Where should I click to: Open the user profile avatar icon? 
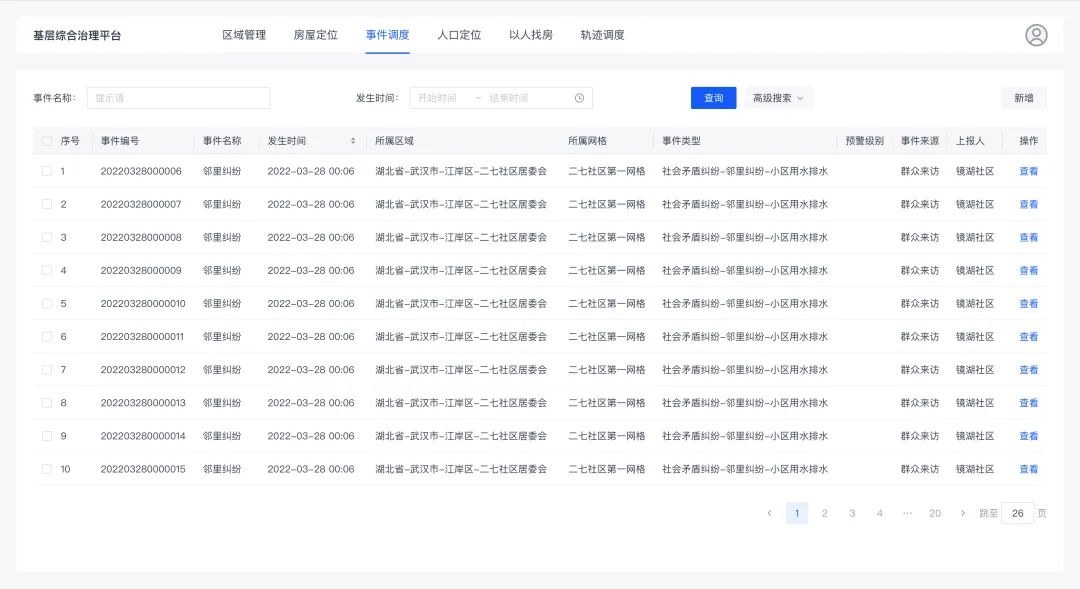pyautogui.click(x=1036, y=35)
